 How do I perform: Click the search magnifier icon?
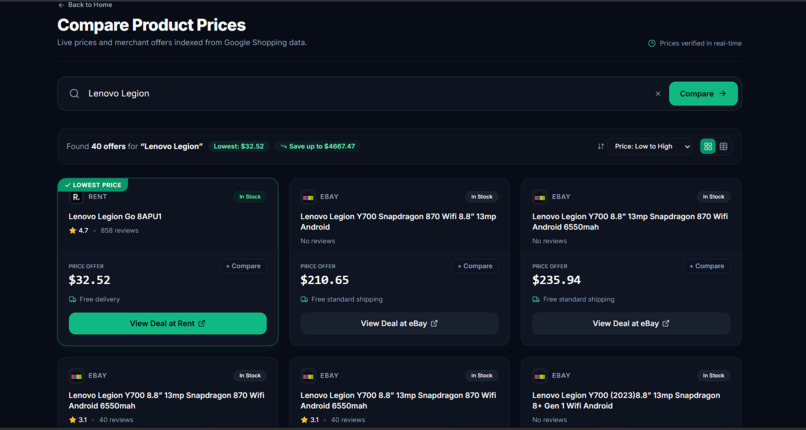[x=75, y=94]
